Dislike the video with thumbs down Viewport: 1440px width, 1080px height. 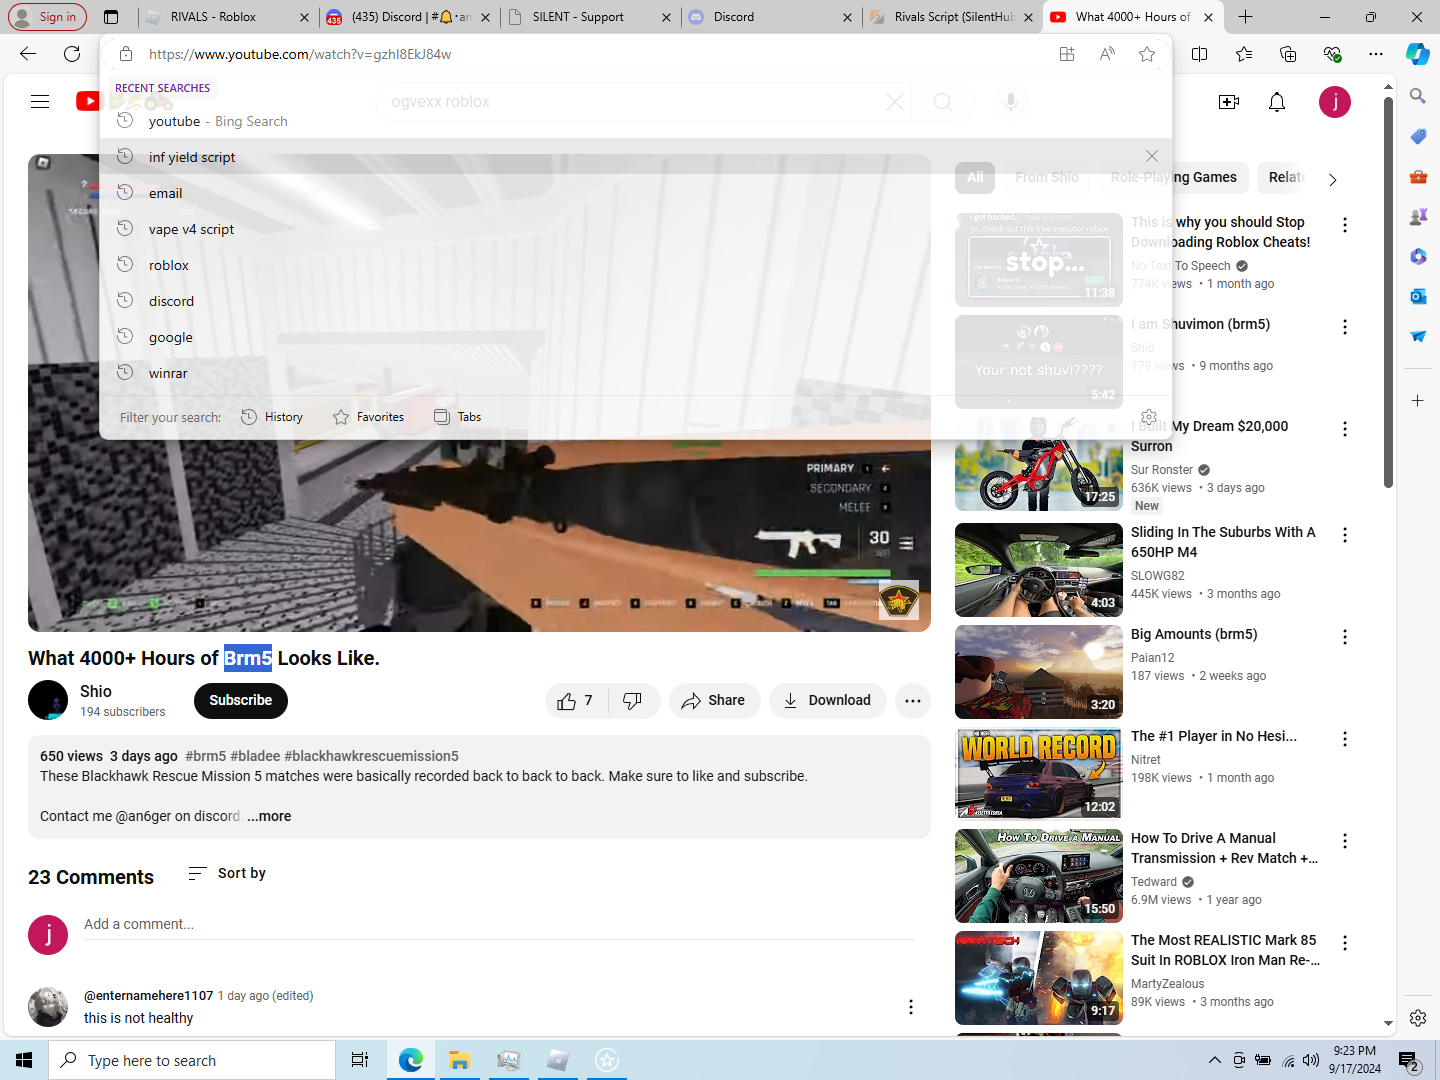[x=633, y=701]
